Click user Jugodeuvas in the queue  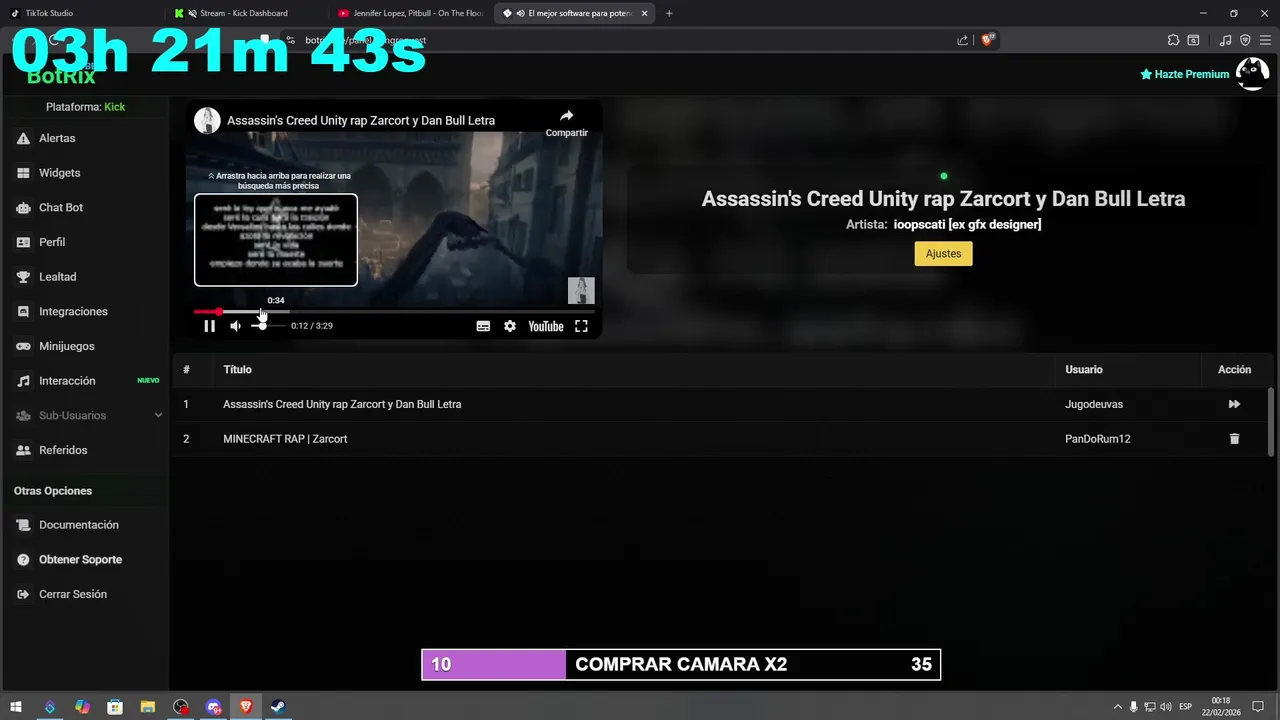(1094, 404)
